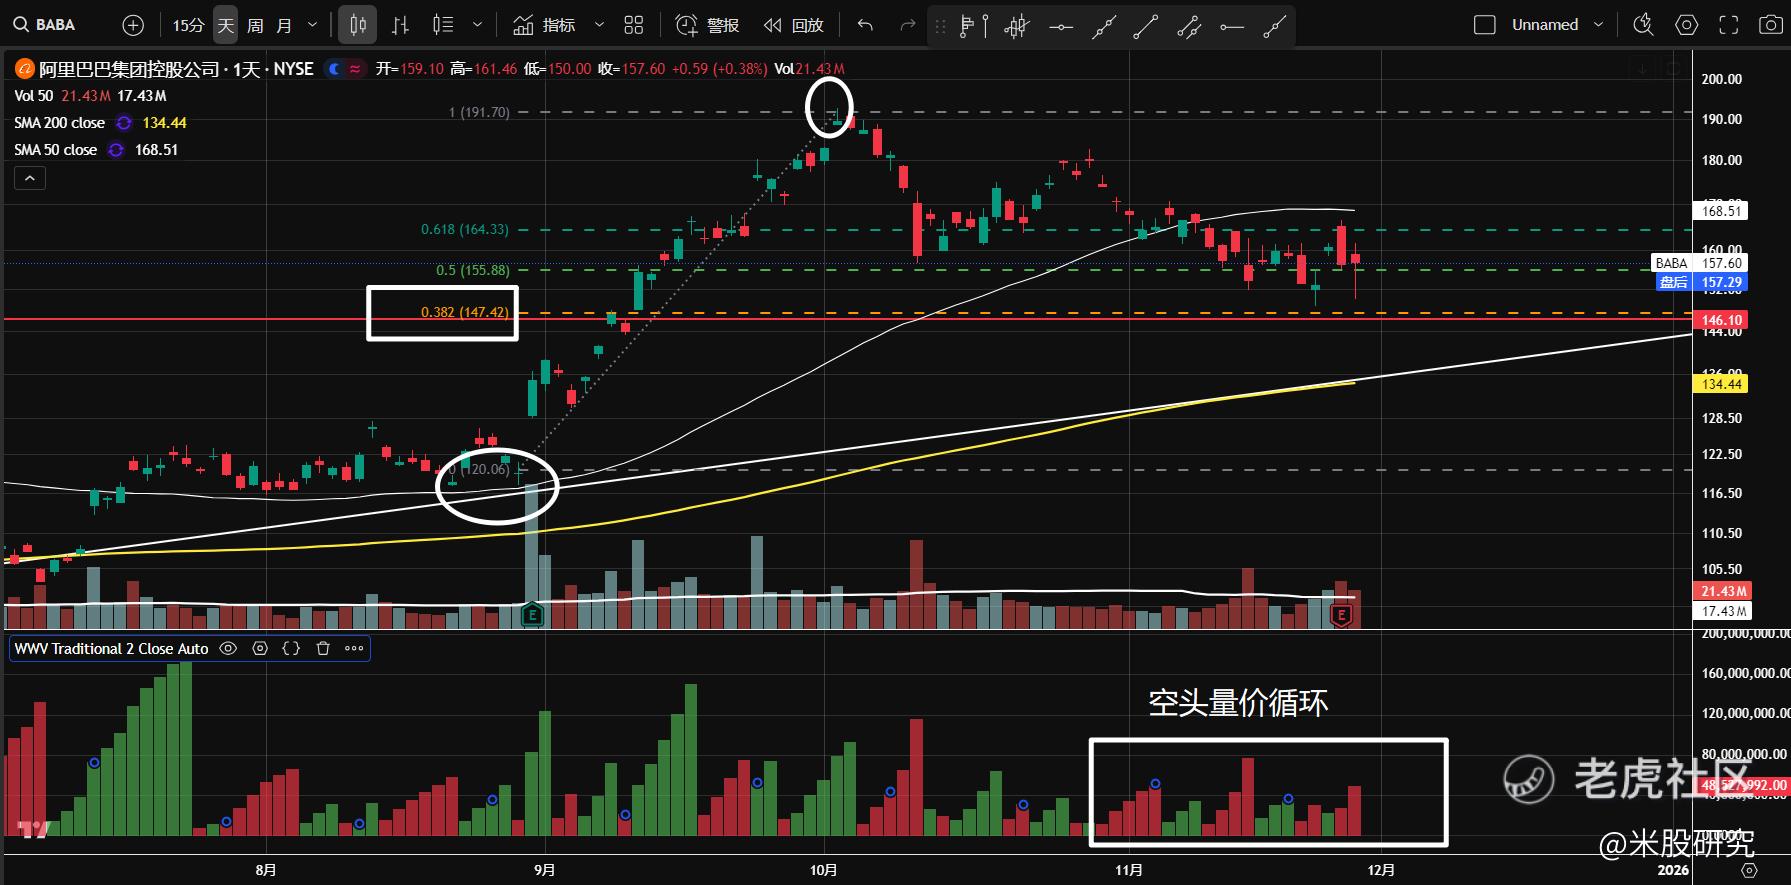1791x885 pixels.
Task: Collapse the indicator legend with chevron button
Action: click(30, 178)
